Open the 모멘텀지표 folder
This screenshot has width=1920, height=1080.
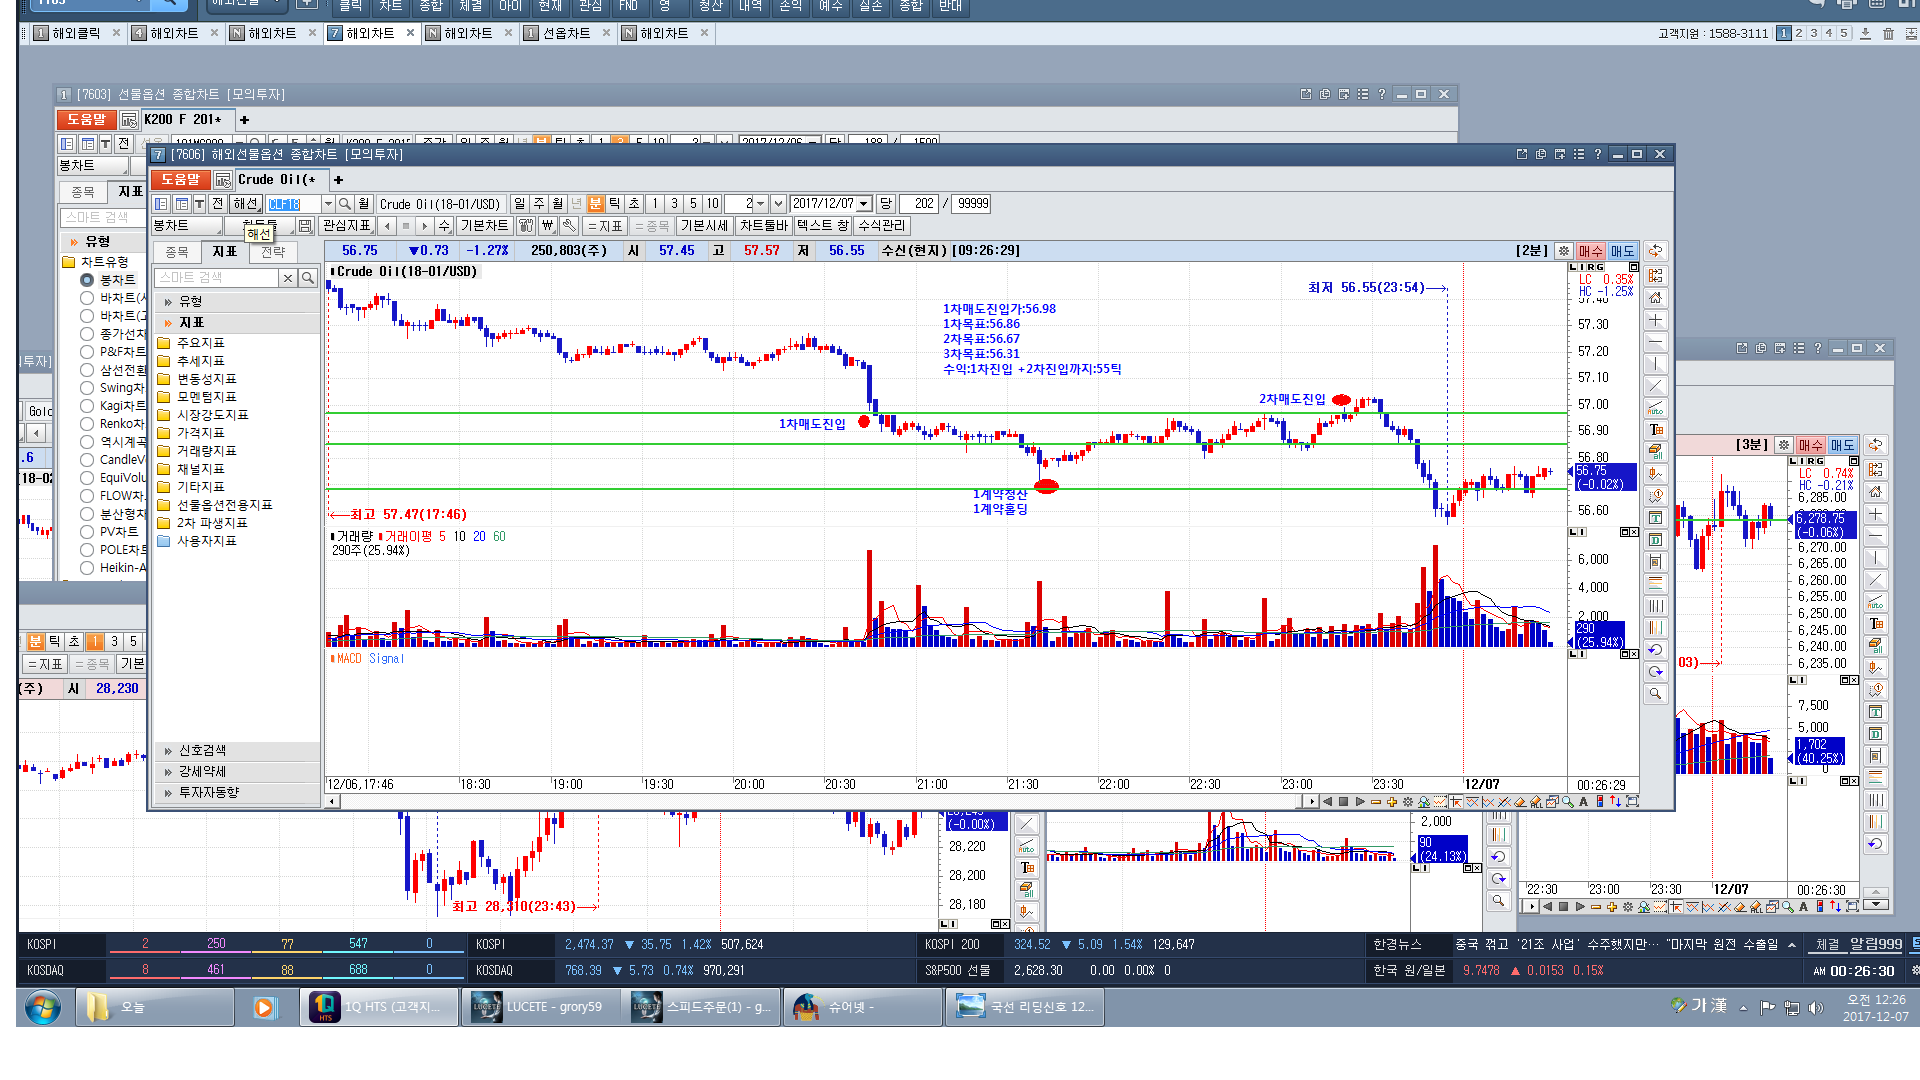point(196,397)
